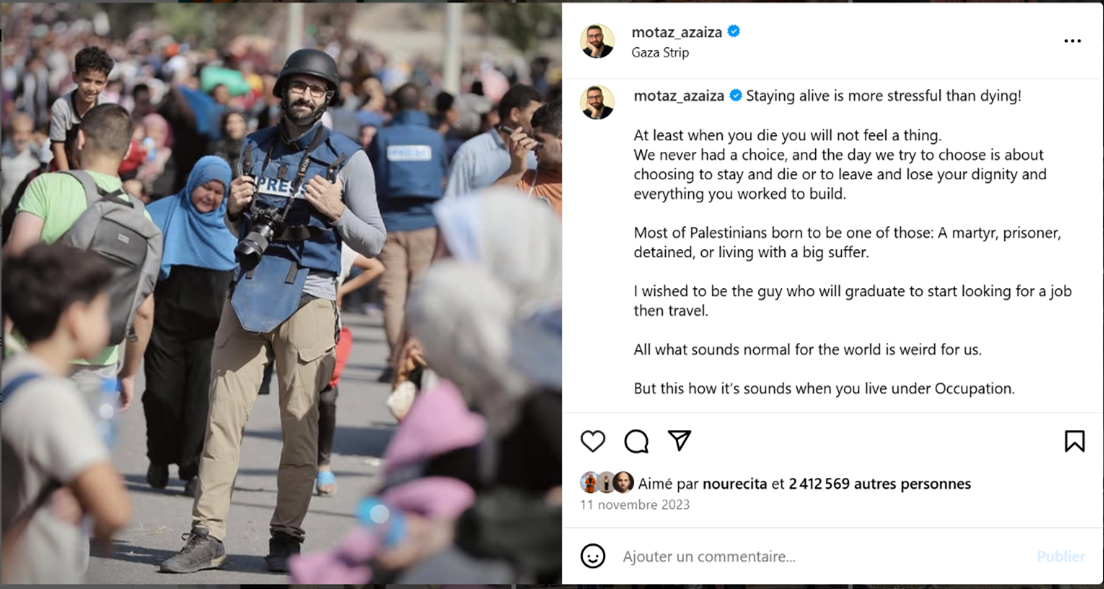Open comments via the speech bubble icon

click(636, 441)
